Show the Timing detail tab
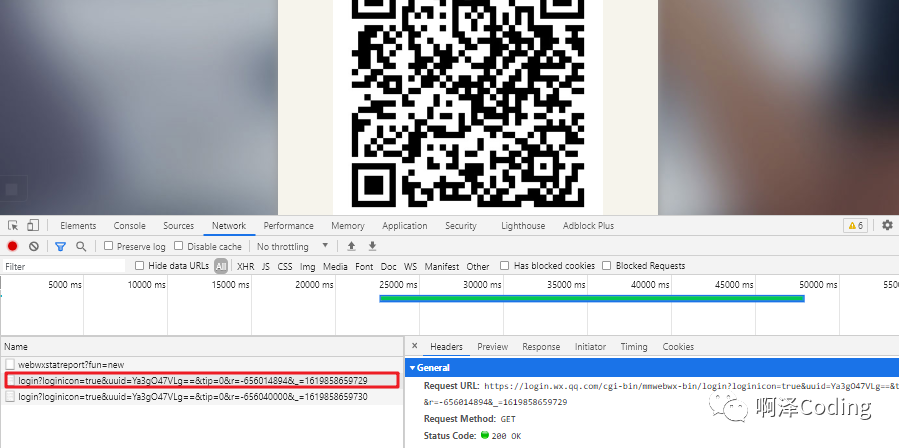The image size is (899, 448). 634,346
